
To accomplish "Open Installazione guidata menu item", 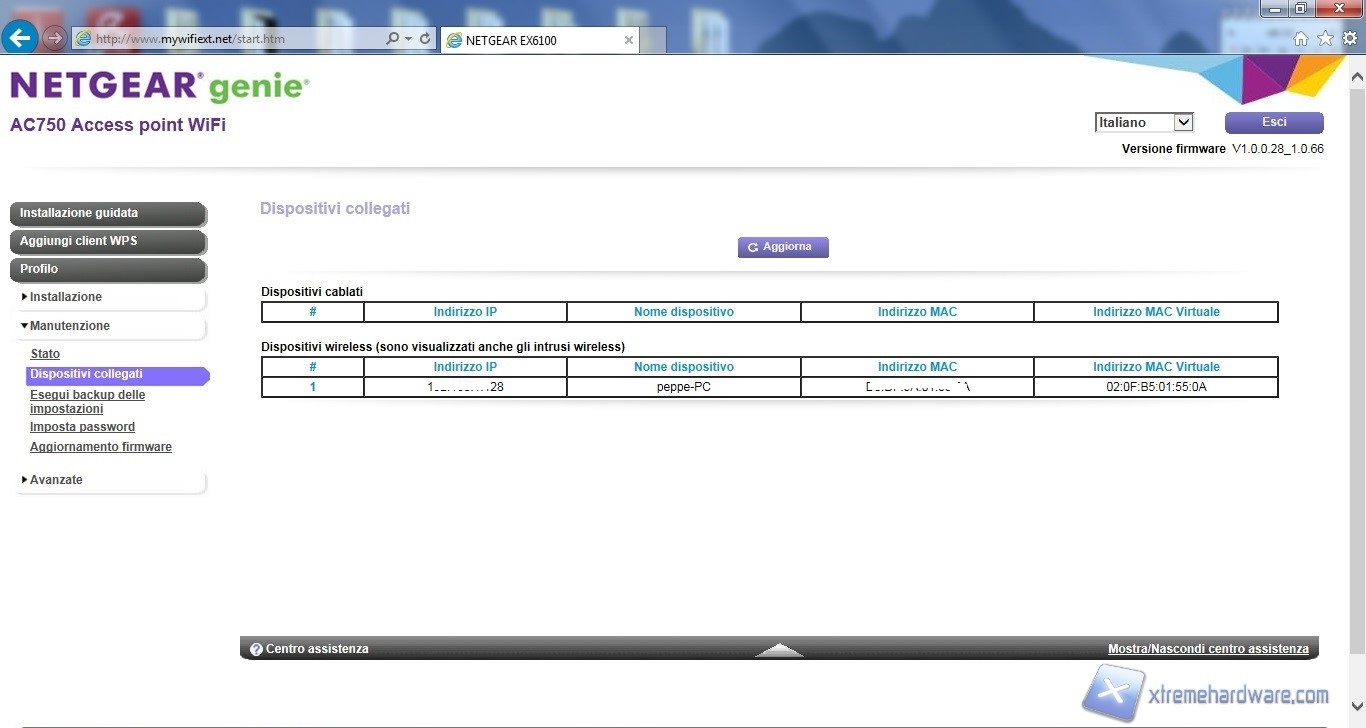I will pos(107,213).
